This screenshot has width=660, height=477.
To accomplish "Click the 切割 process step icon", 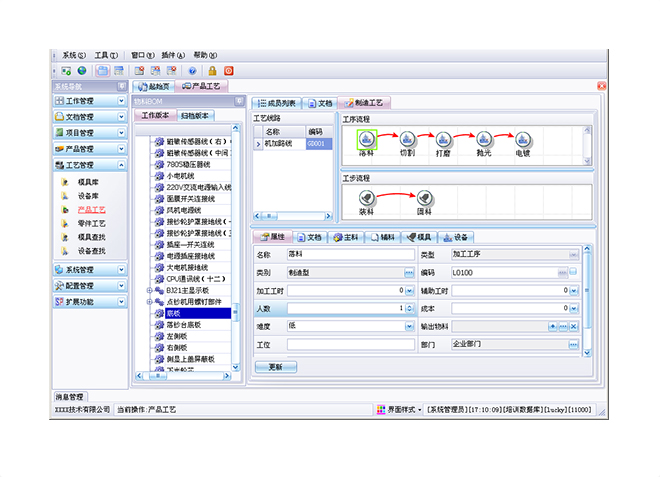I will pyautogui.click(x=407, y=140).
